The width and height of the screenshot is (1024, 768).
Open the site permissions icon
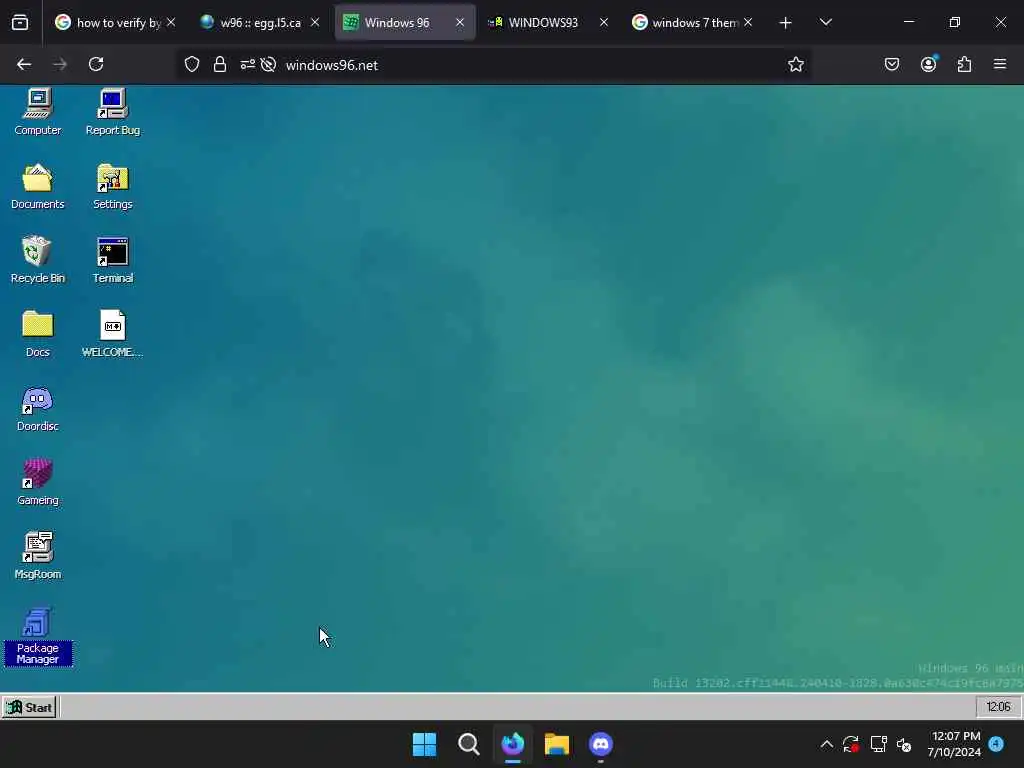click(x=248, y=65)
